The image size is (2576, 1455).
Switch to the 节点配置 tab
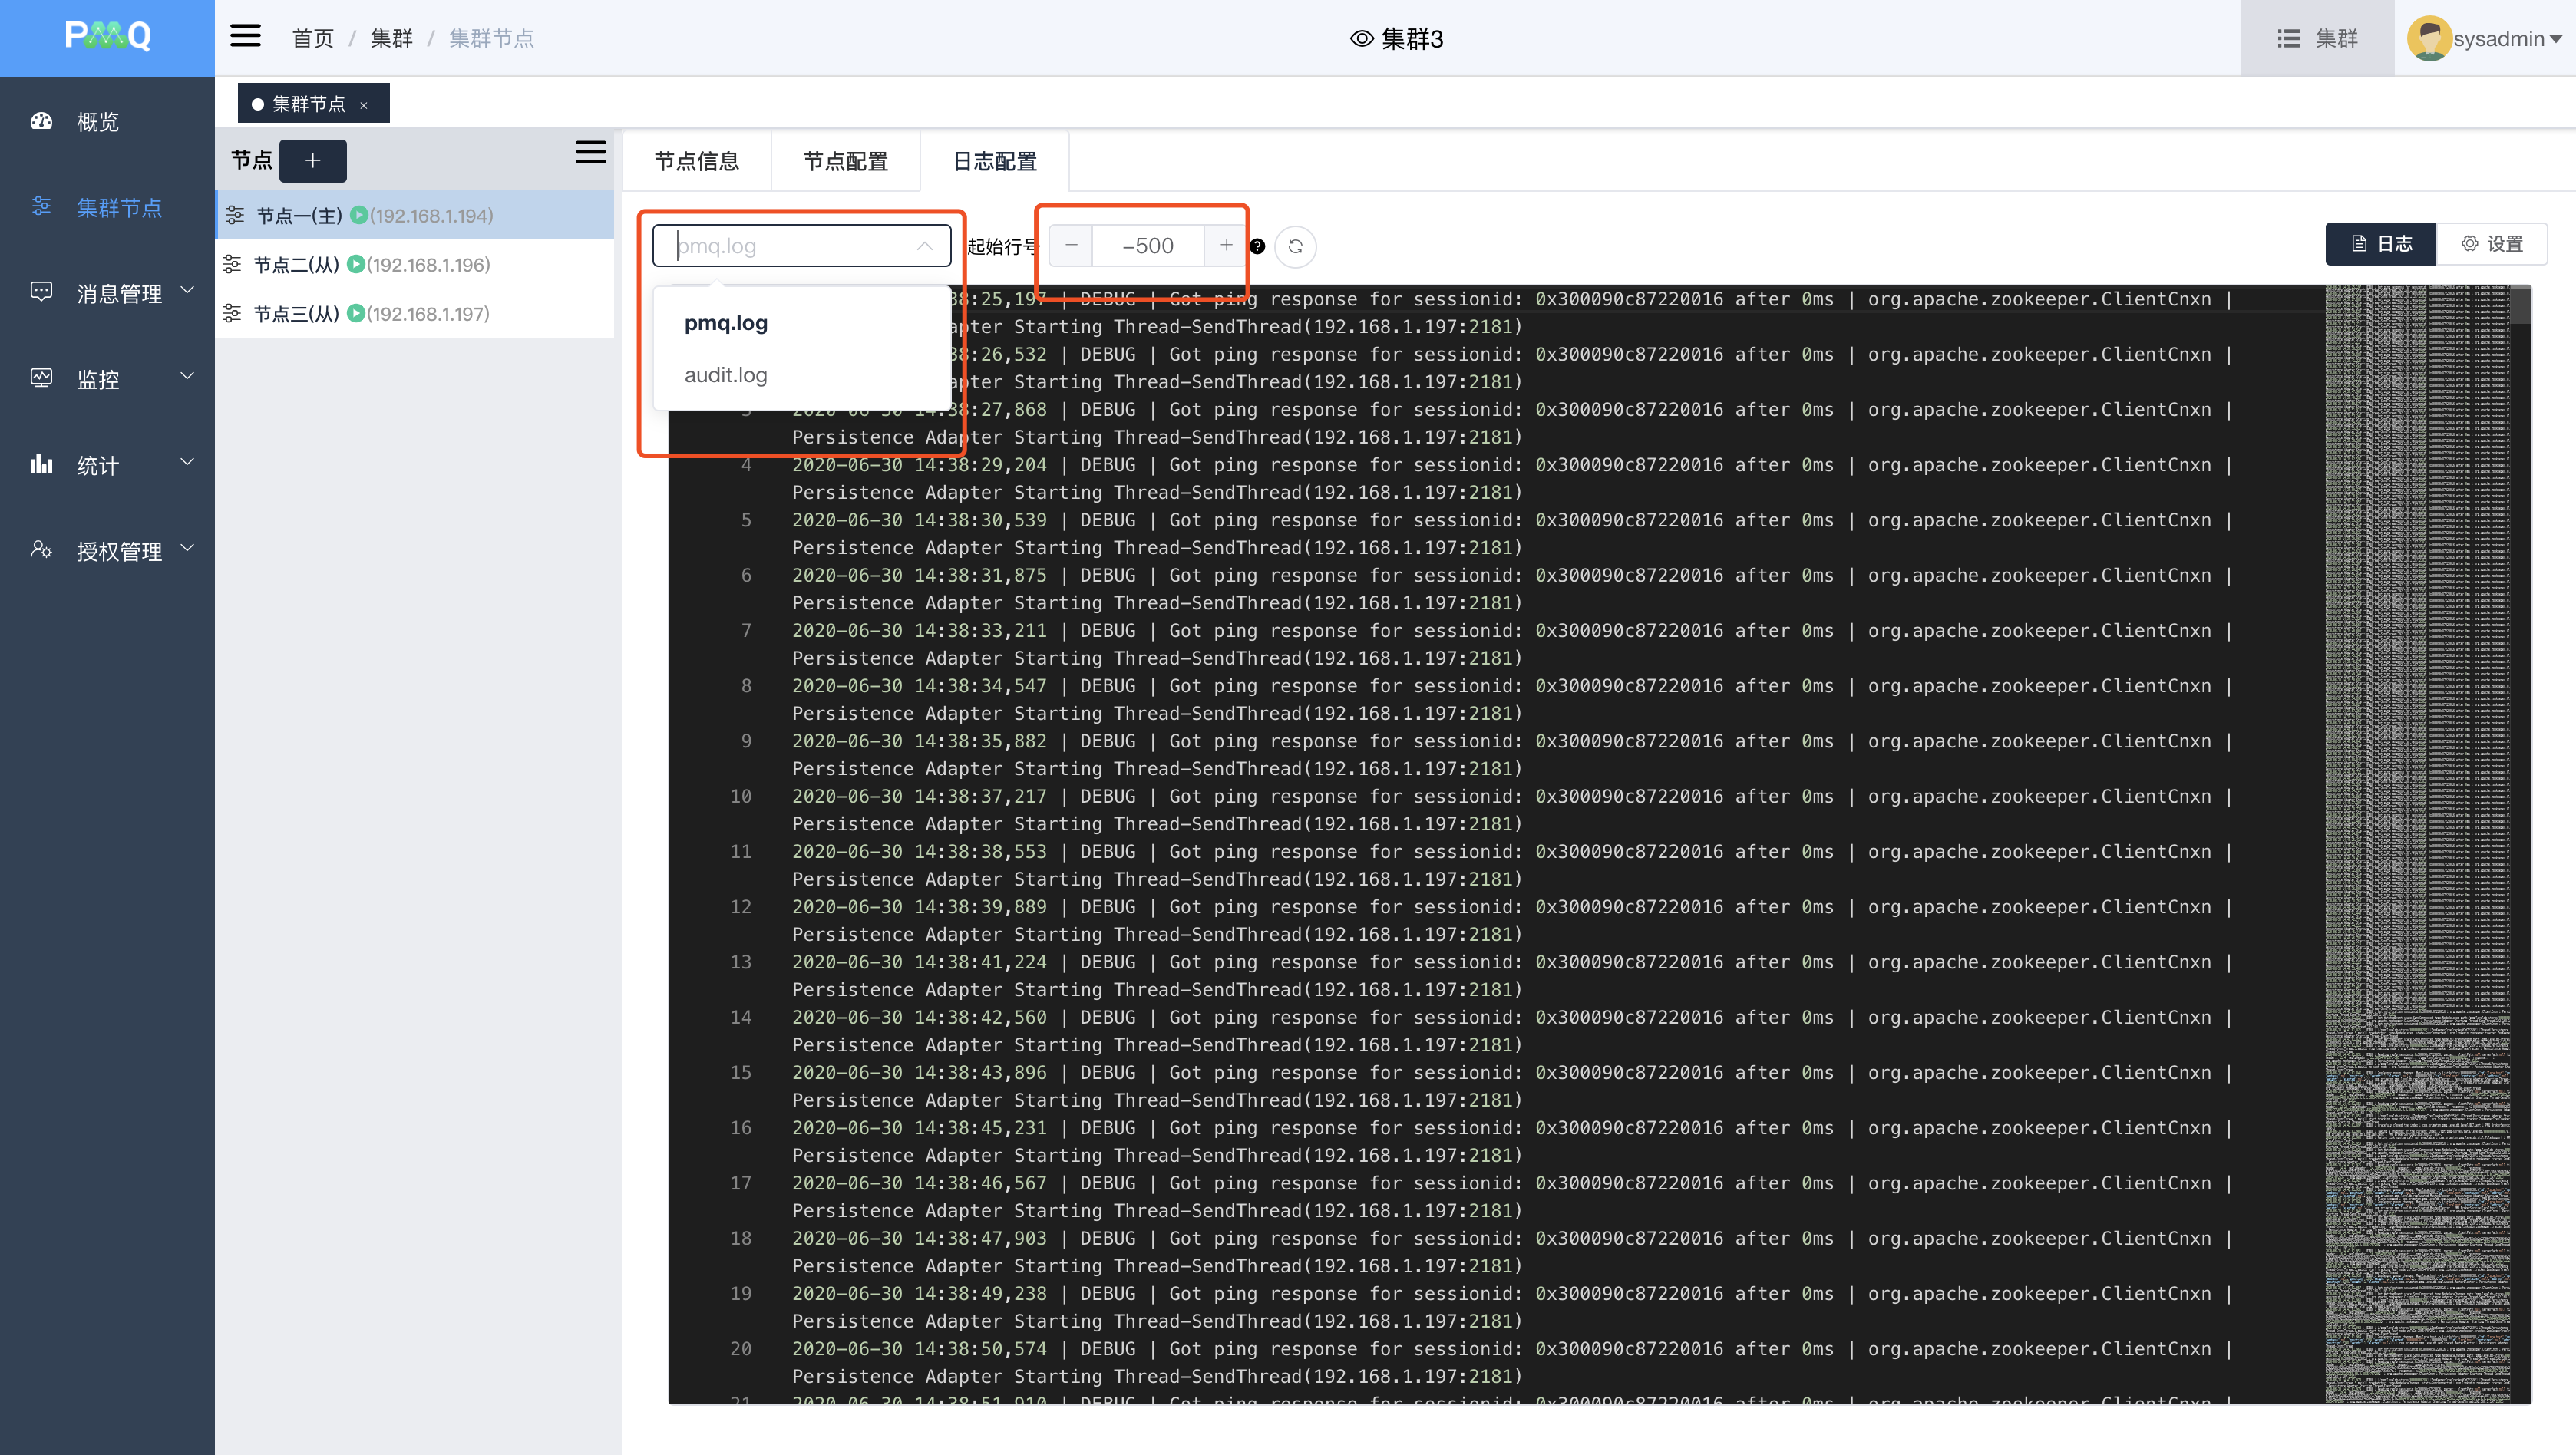coord(845,161)
